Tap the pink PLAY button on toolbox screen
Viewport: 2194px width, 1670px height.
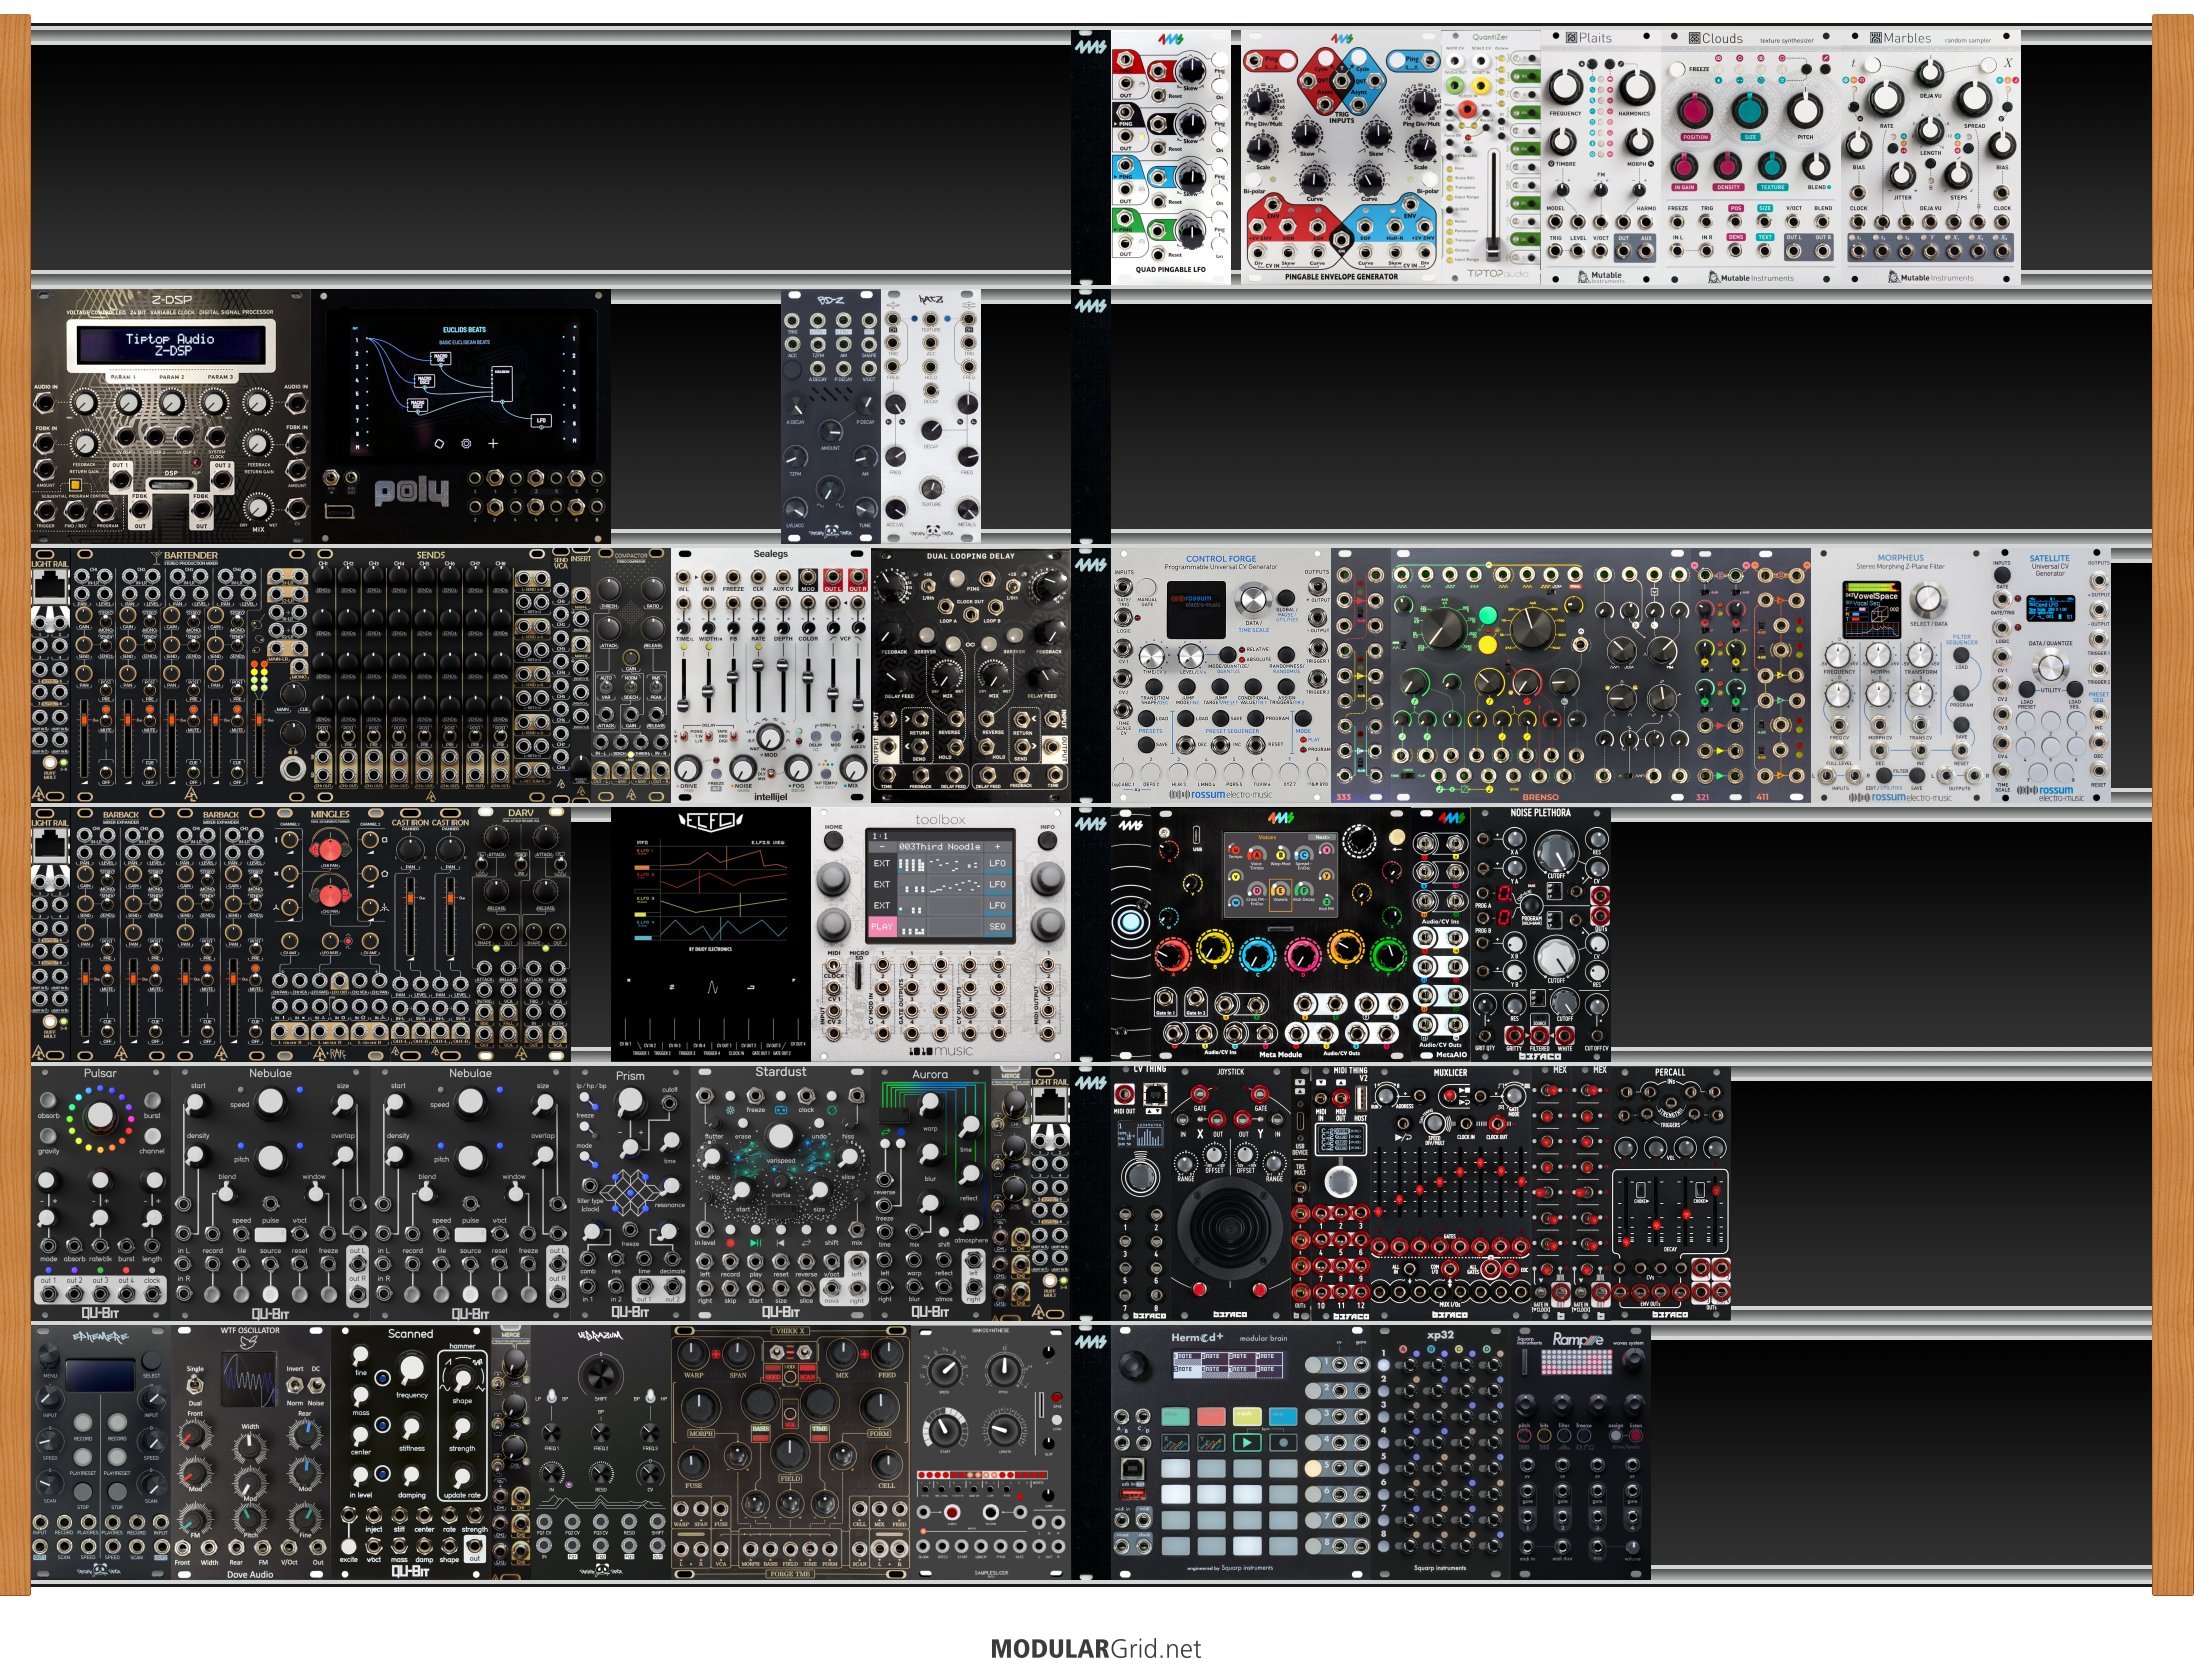coord(882,927)
